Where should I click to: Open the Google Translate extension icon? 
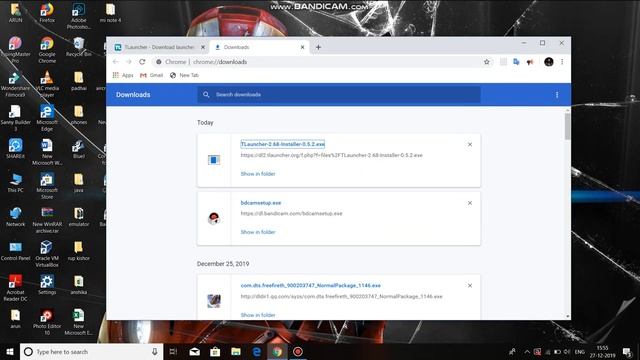pyautogui.click(x=516, y=62)
